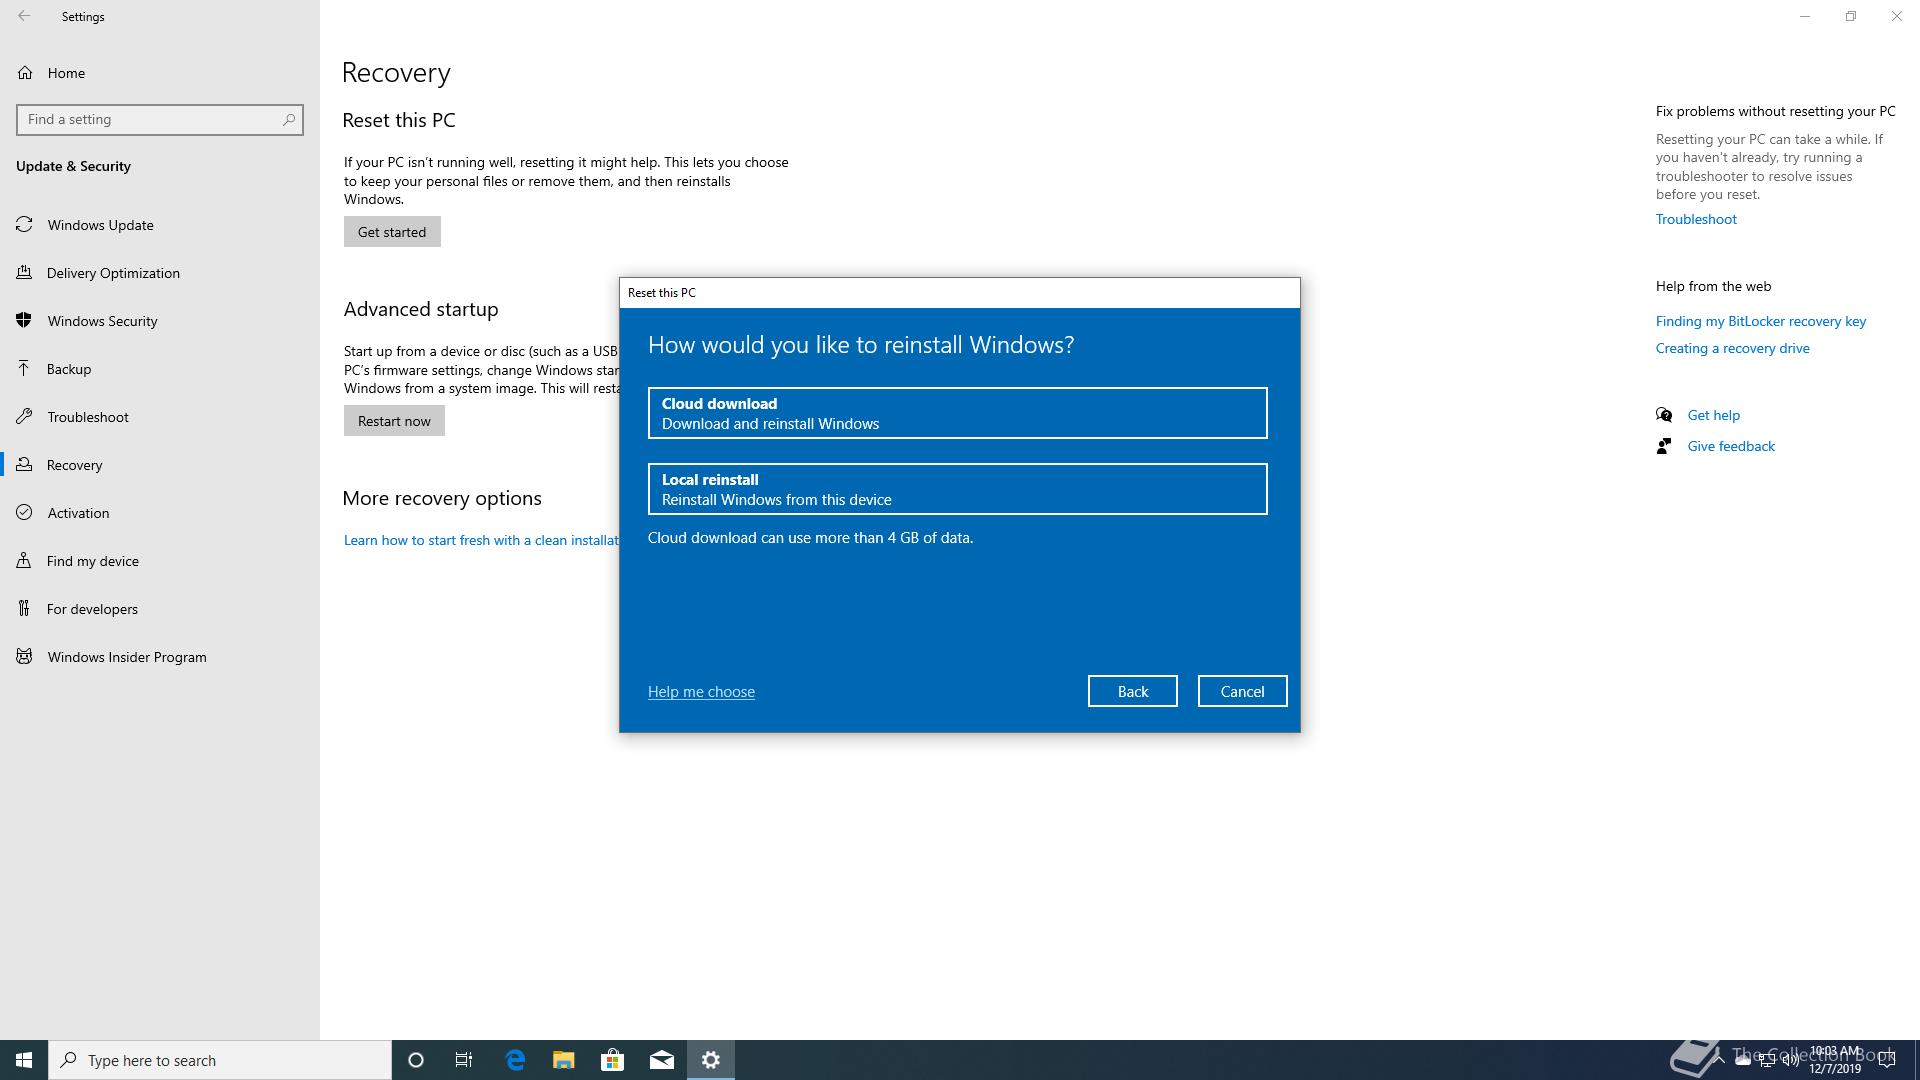Click Find a setting search field
Screen dimensions: 1920x1080
160,119
